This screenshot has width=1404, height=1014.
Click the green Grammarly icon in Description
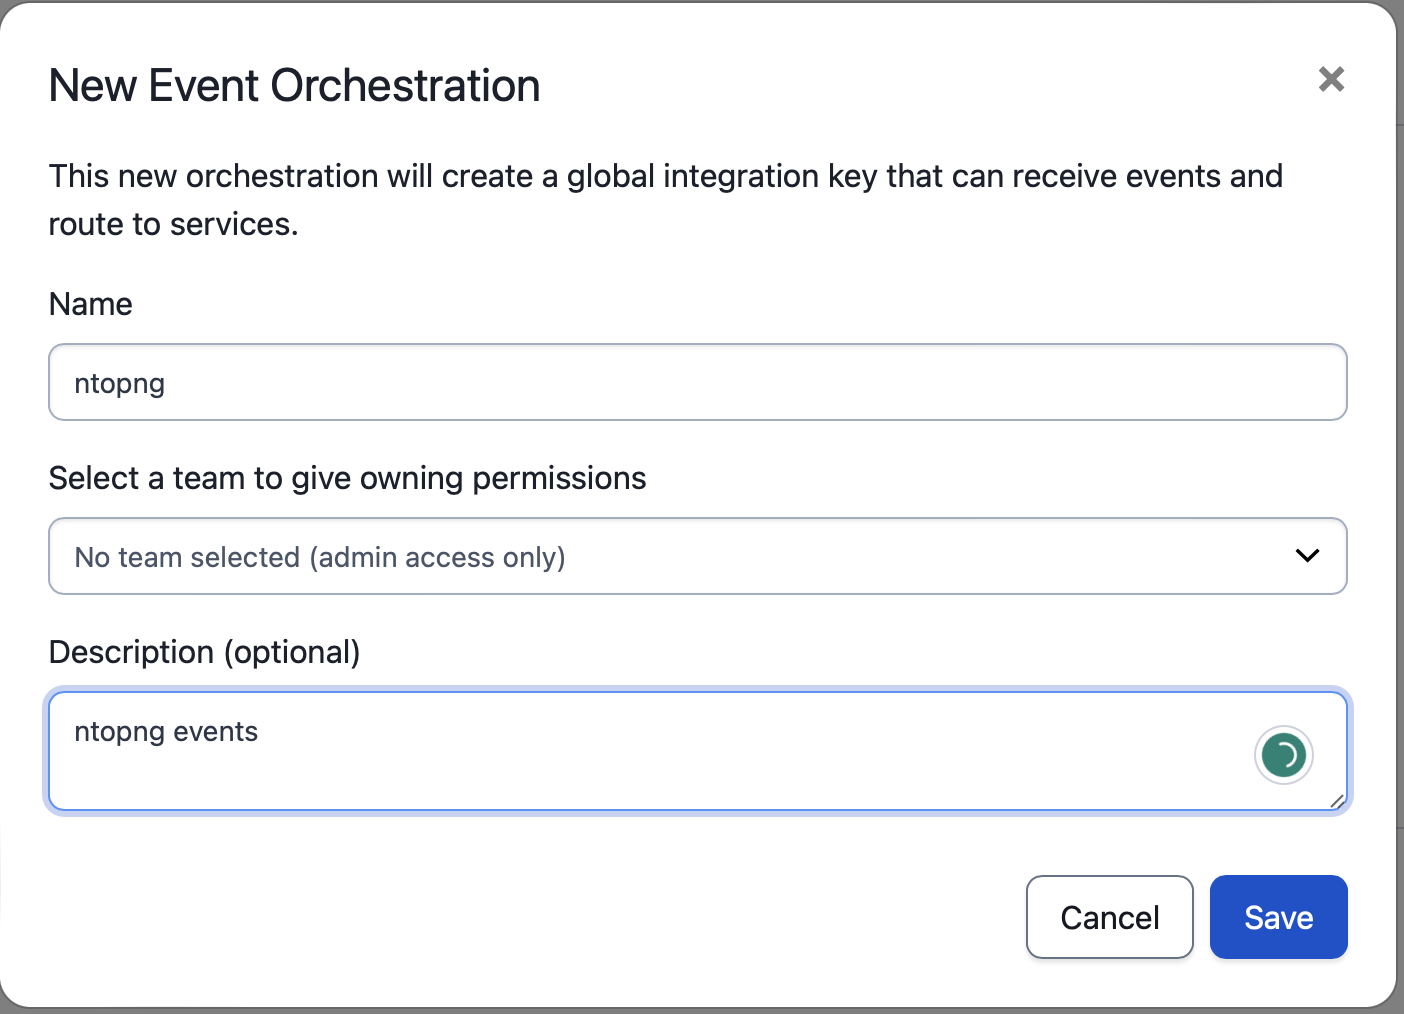(x=1283, y=755)
